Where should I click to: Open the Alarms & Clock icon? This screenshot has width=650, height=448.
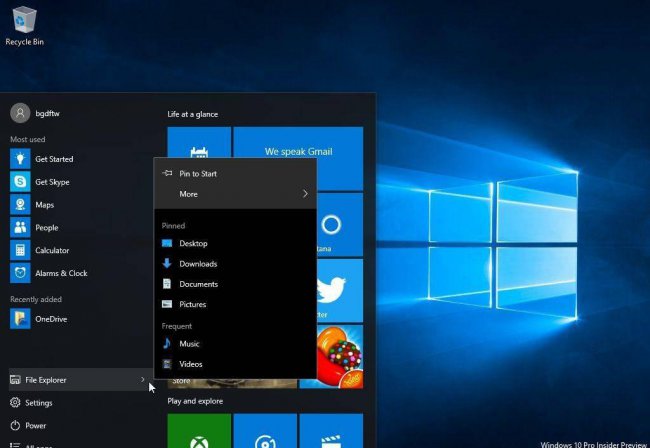click(x=20, y=273)
